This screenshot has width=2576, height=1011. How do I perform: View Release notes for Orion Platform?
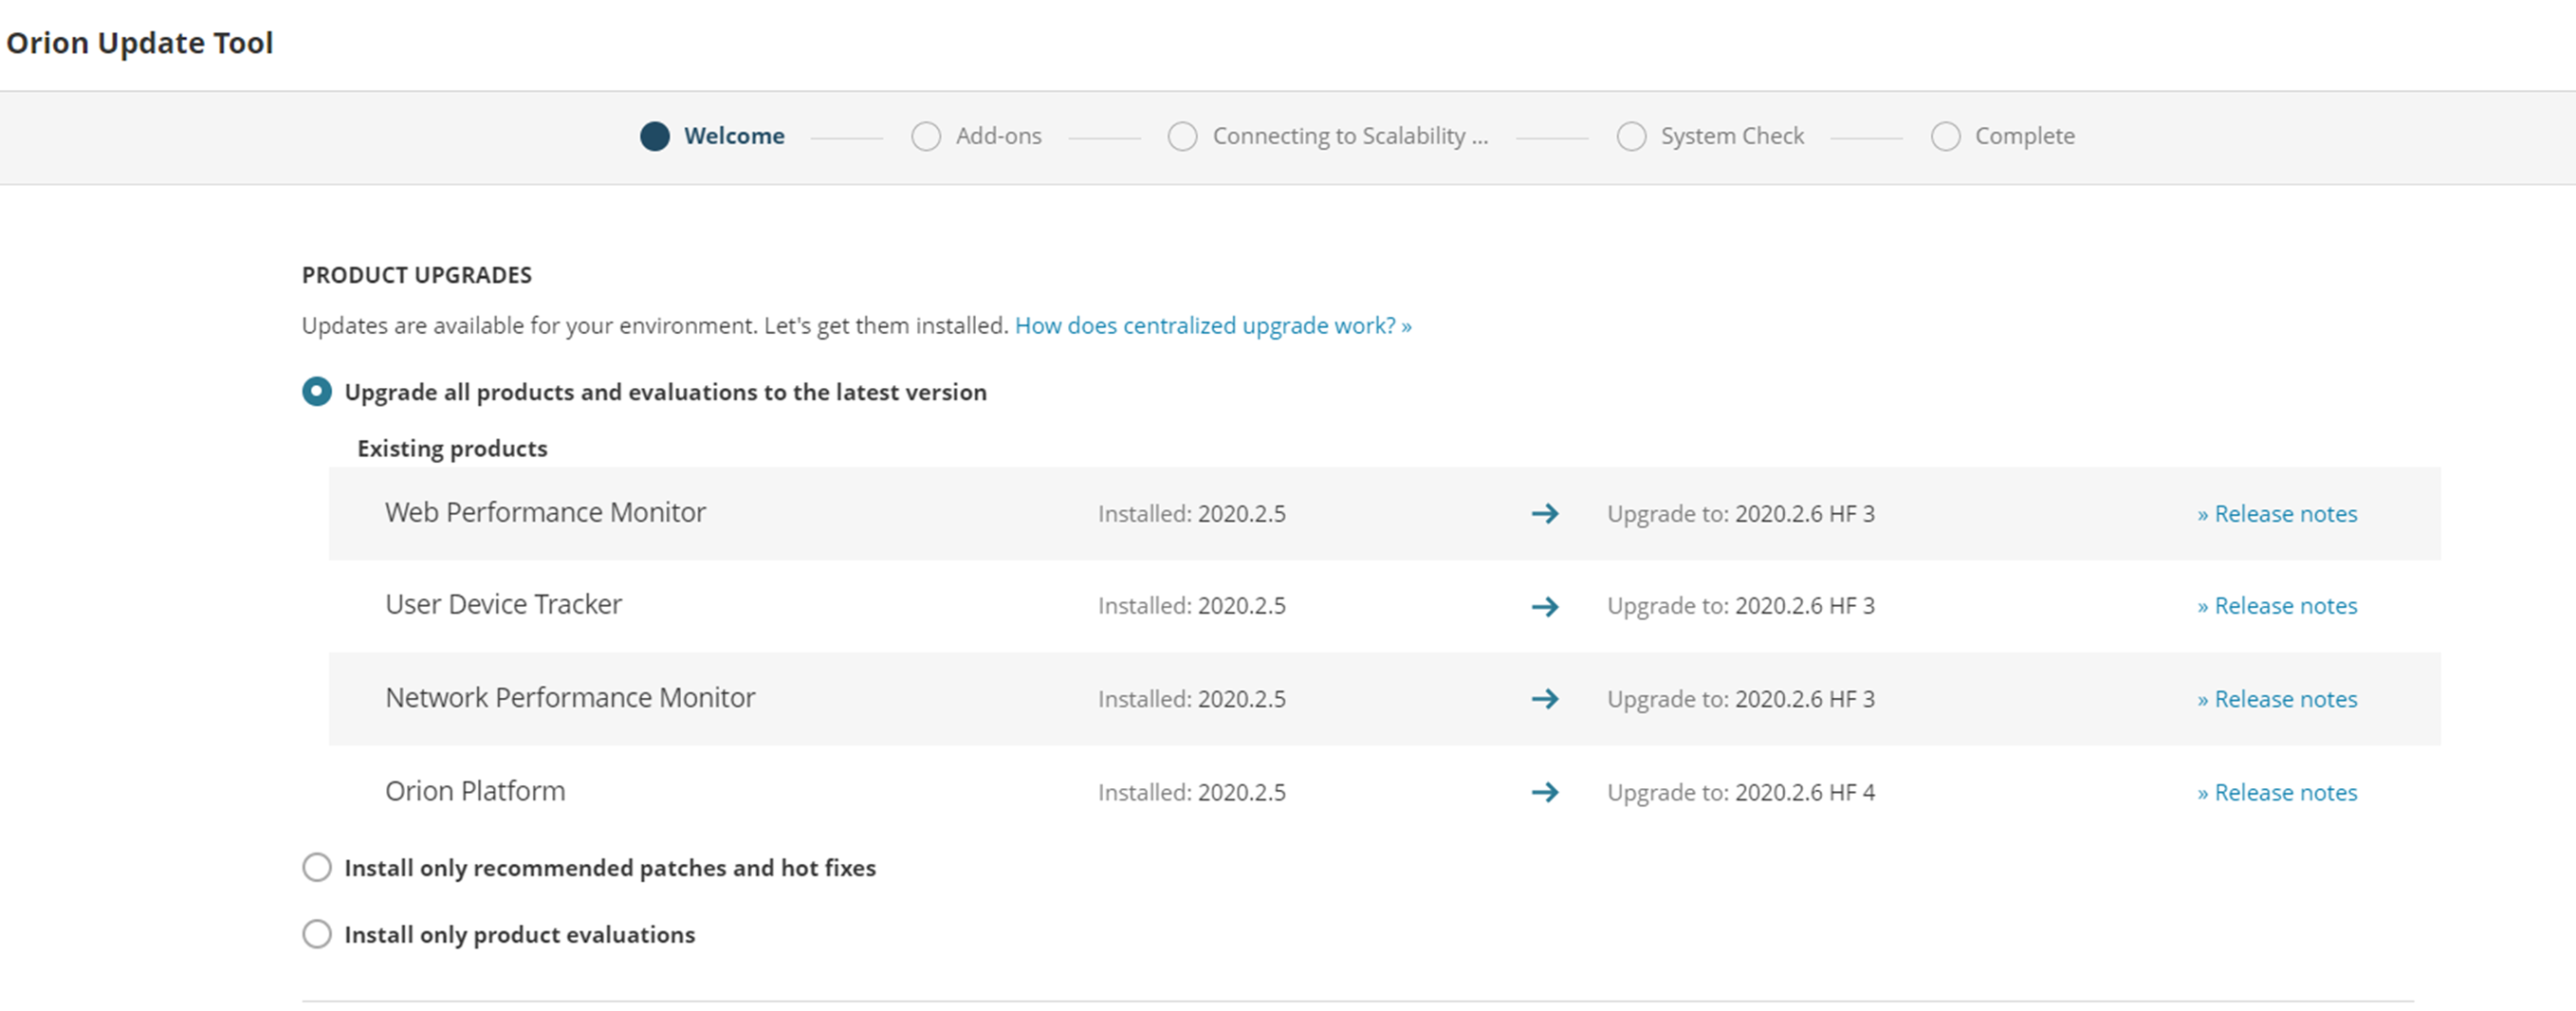coord(2276,793)
